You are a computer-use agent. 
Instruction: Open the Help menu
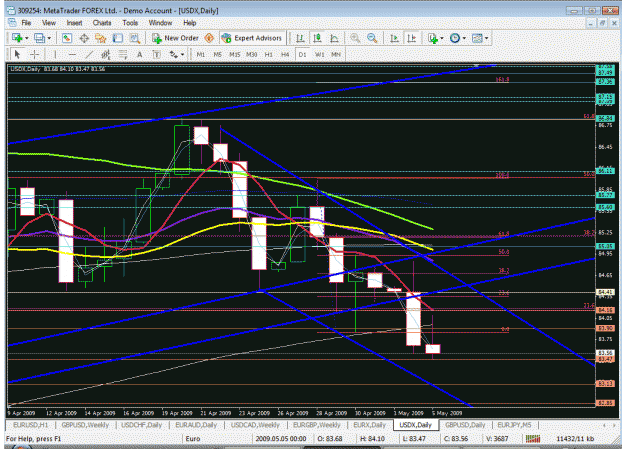(x=190, y=23)
